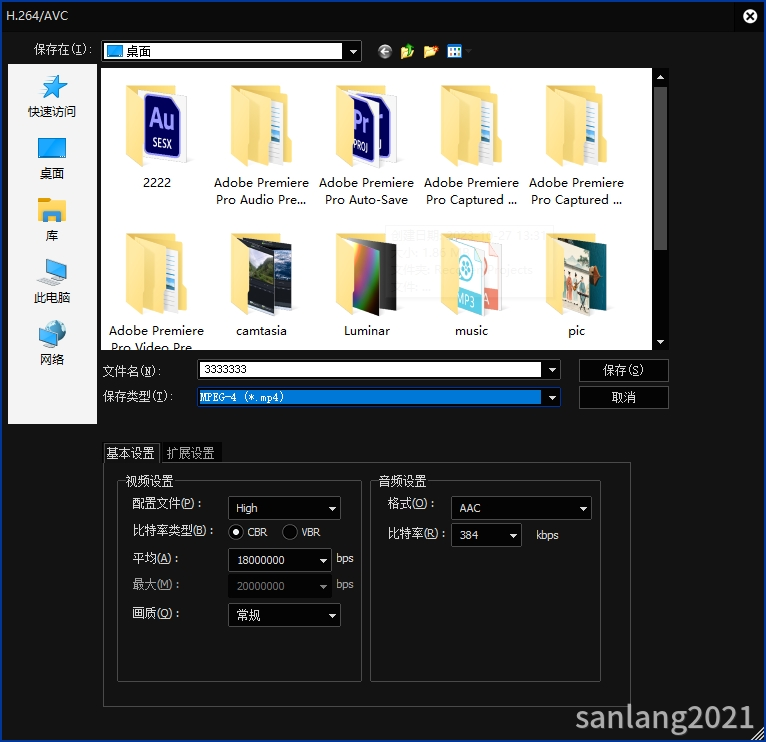Screen dimensions: 766x742
Task: Open the 配置文件 High dropdown
Action: 284,508
